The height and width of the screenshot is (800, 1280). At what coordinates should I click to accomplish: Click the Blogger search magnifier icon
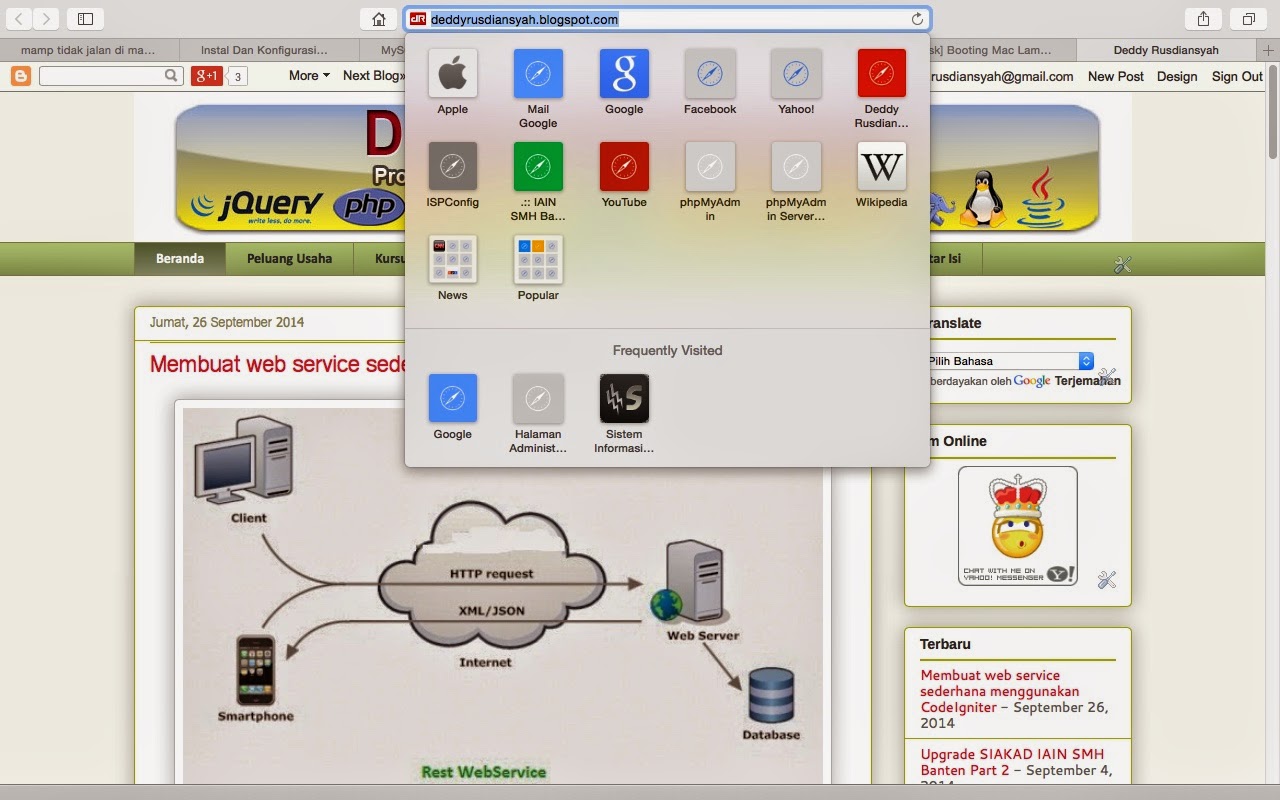coord(172,75)
